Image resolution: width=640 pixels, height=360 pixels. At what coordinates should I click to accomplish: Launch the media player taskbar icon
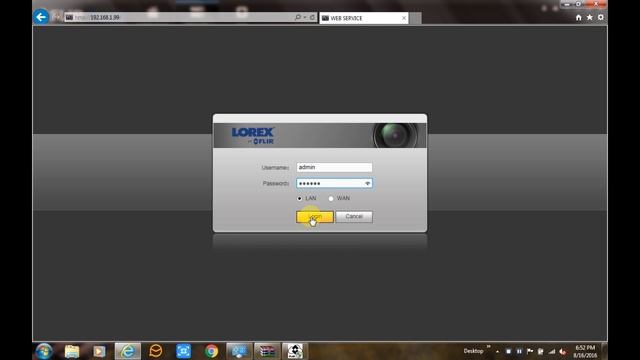(x=99, y=351)
